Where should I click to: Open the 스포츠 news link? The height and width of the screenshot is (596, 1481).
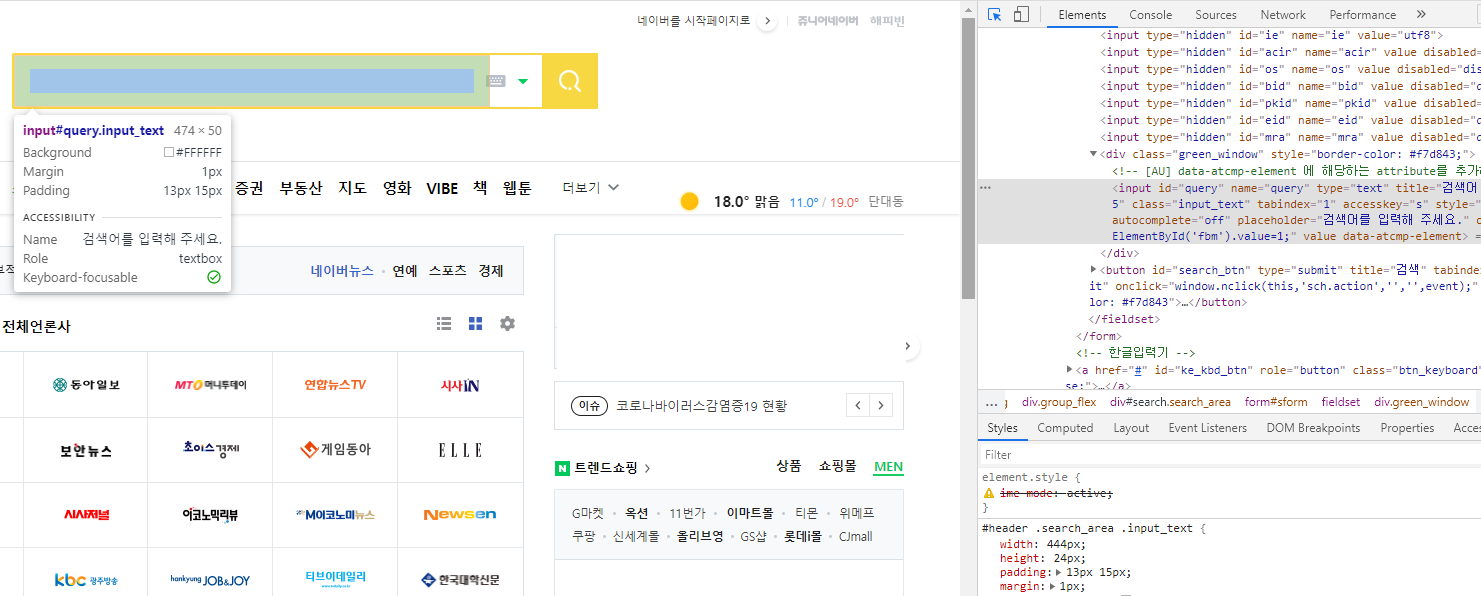448,271
